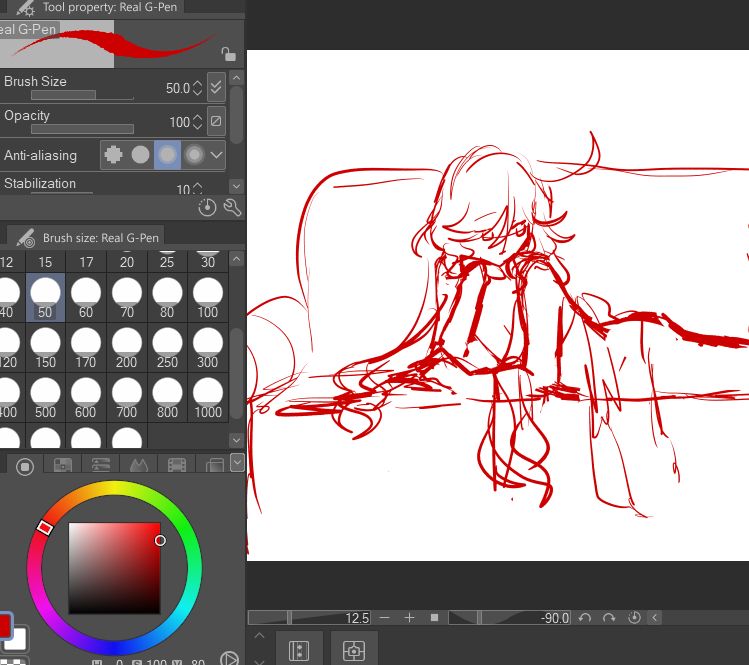This screenshot has width=749, height=665.
Task: Fit canvas to screen square button
Action: 434,618
